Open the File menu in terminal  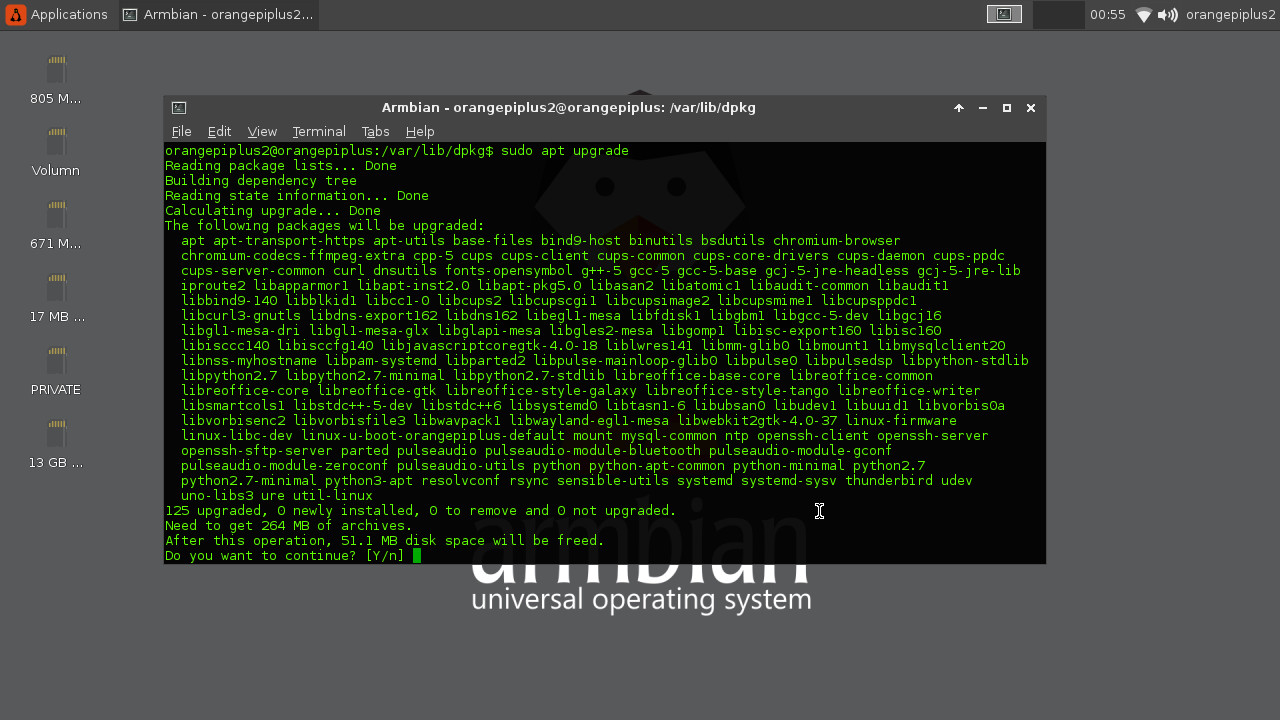181,132
